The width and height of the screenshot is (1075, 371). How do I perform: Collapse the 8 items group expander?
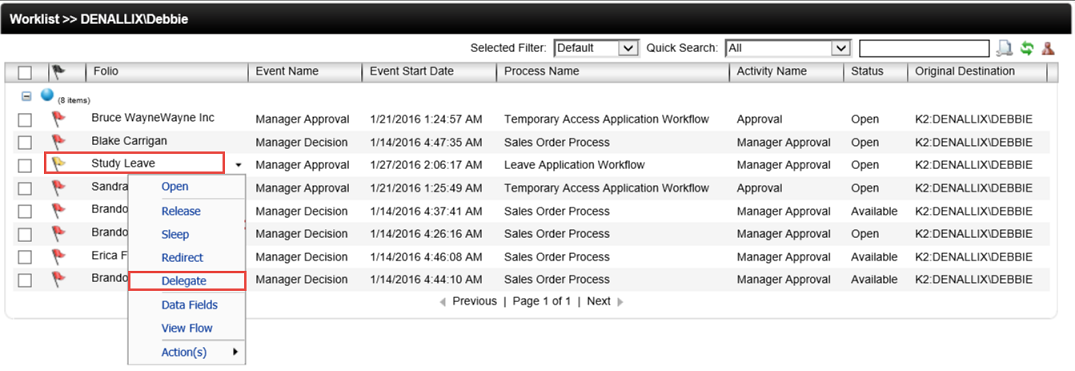click(27, 97)
